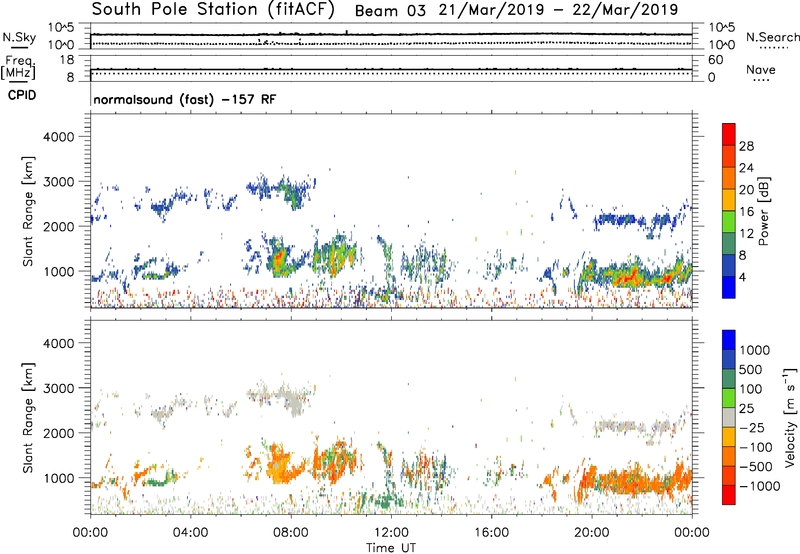The image size is (800, 554).
Task: Click the "Freq. [MHz]" axis label
Action: [x=18, y=68]
